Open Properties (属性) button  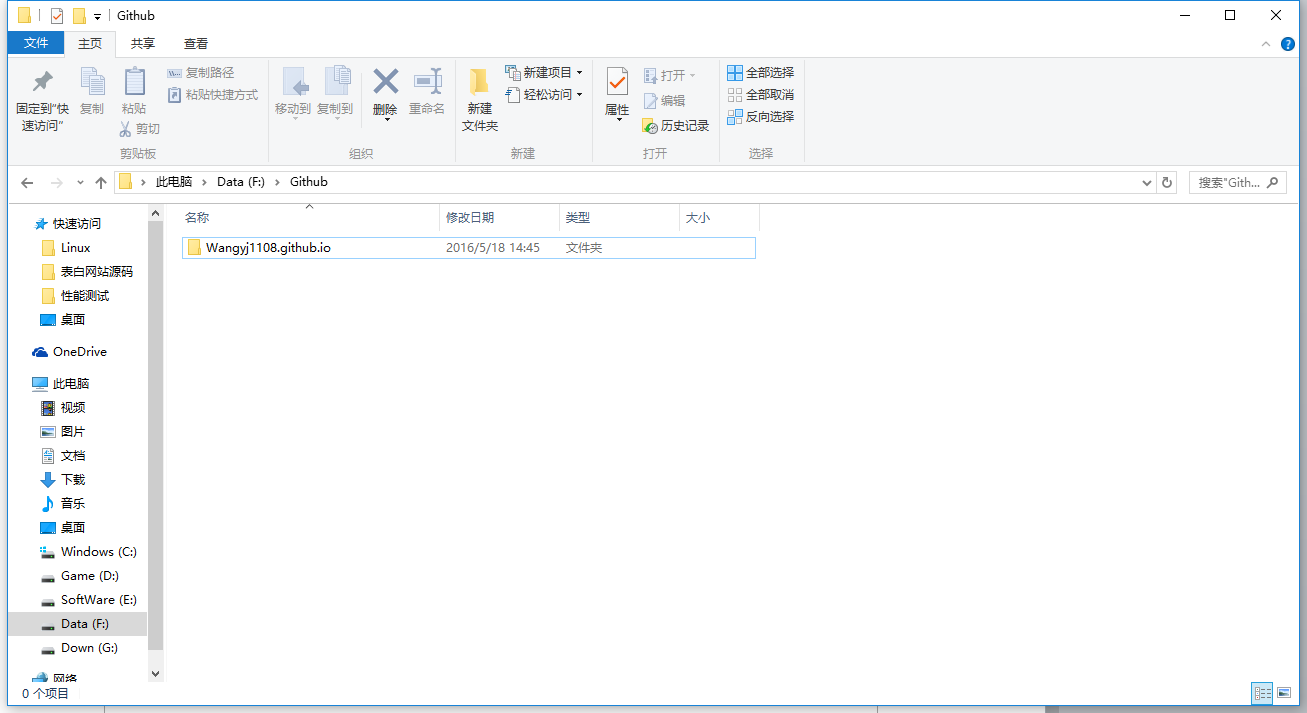click(x=617, y=95)
